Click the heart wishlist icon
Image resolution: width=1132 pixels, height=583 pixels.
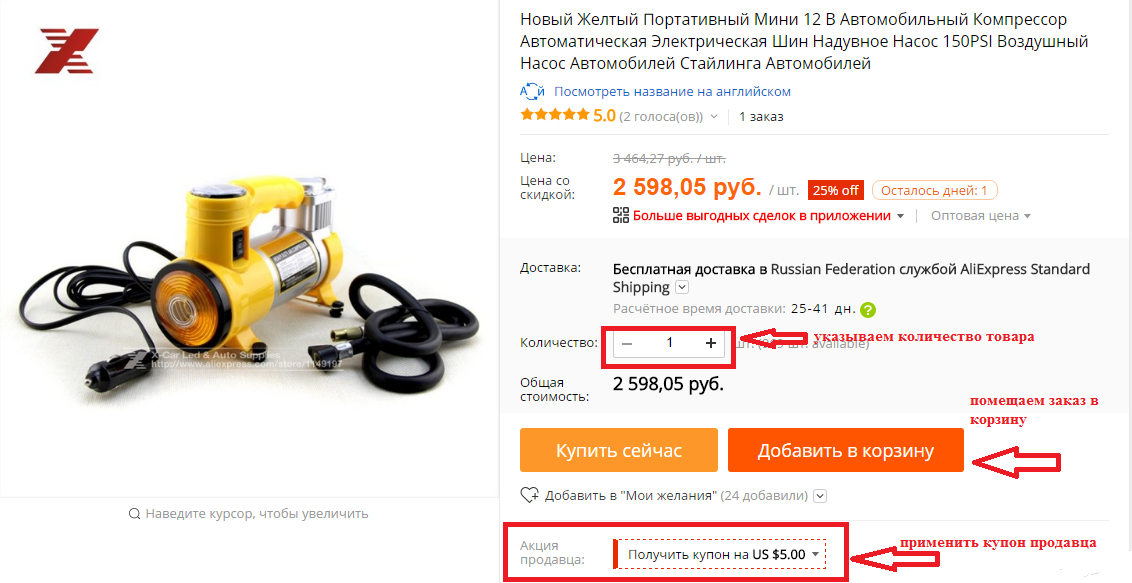pos(529,495)
